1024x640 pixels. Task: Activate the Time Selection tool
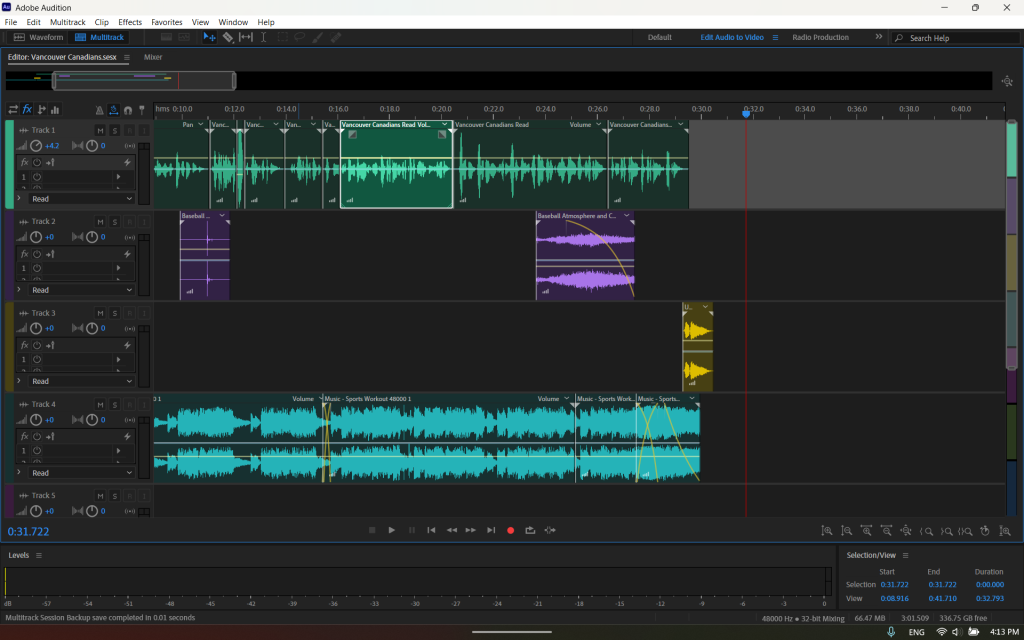(x=264, y=37)
